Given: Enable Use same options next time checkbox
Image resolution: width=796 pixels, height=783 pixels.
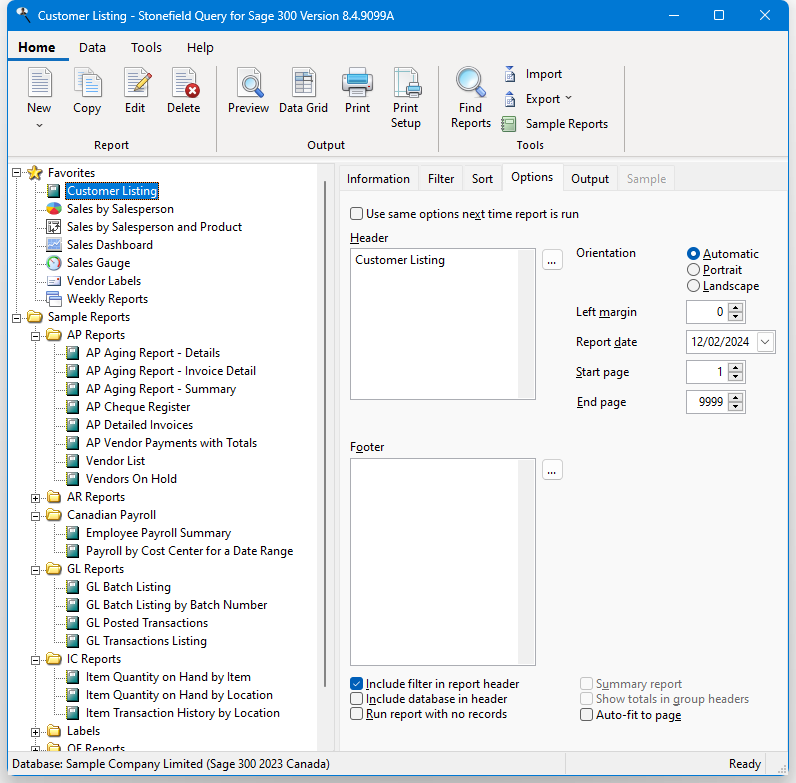Looking at the screenshot, I should click(357, 214).
